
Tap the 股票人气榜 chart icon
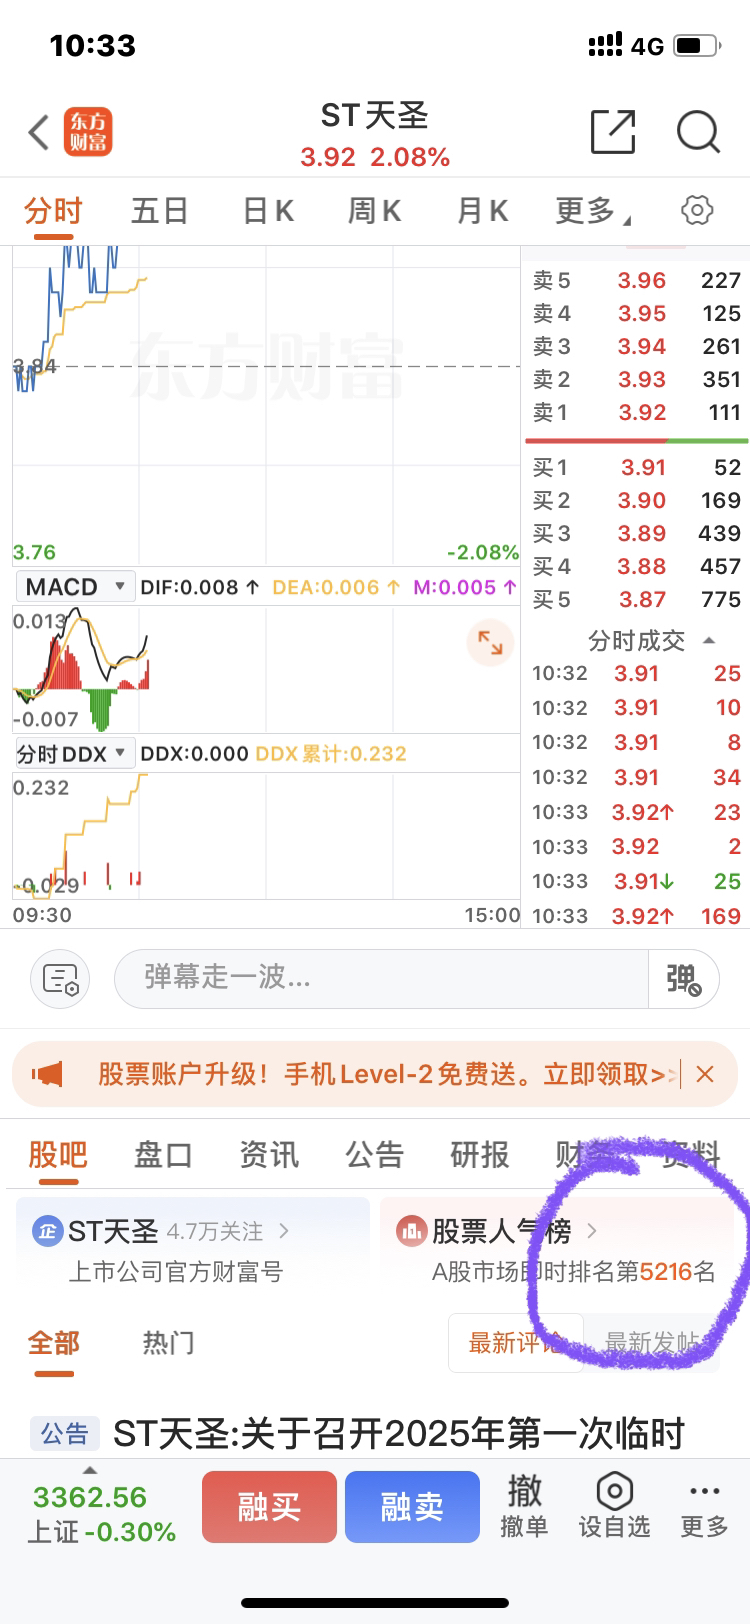[x=411, y=1230]
